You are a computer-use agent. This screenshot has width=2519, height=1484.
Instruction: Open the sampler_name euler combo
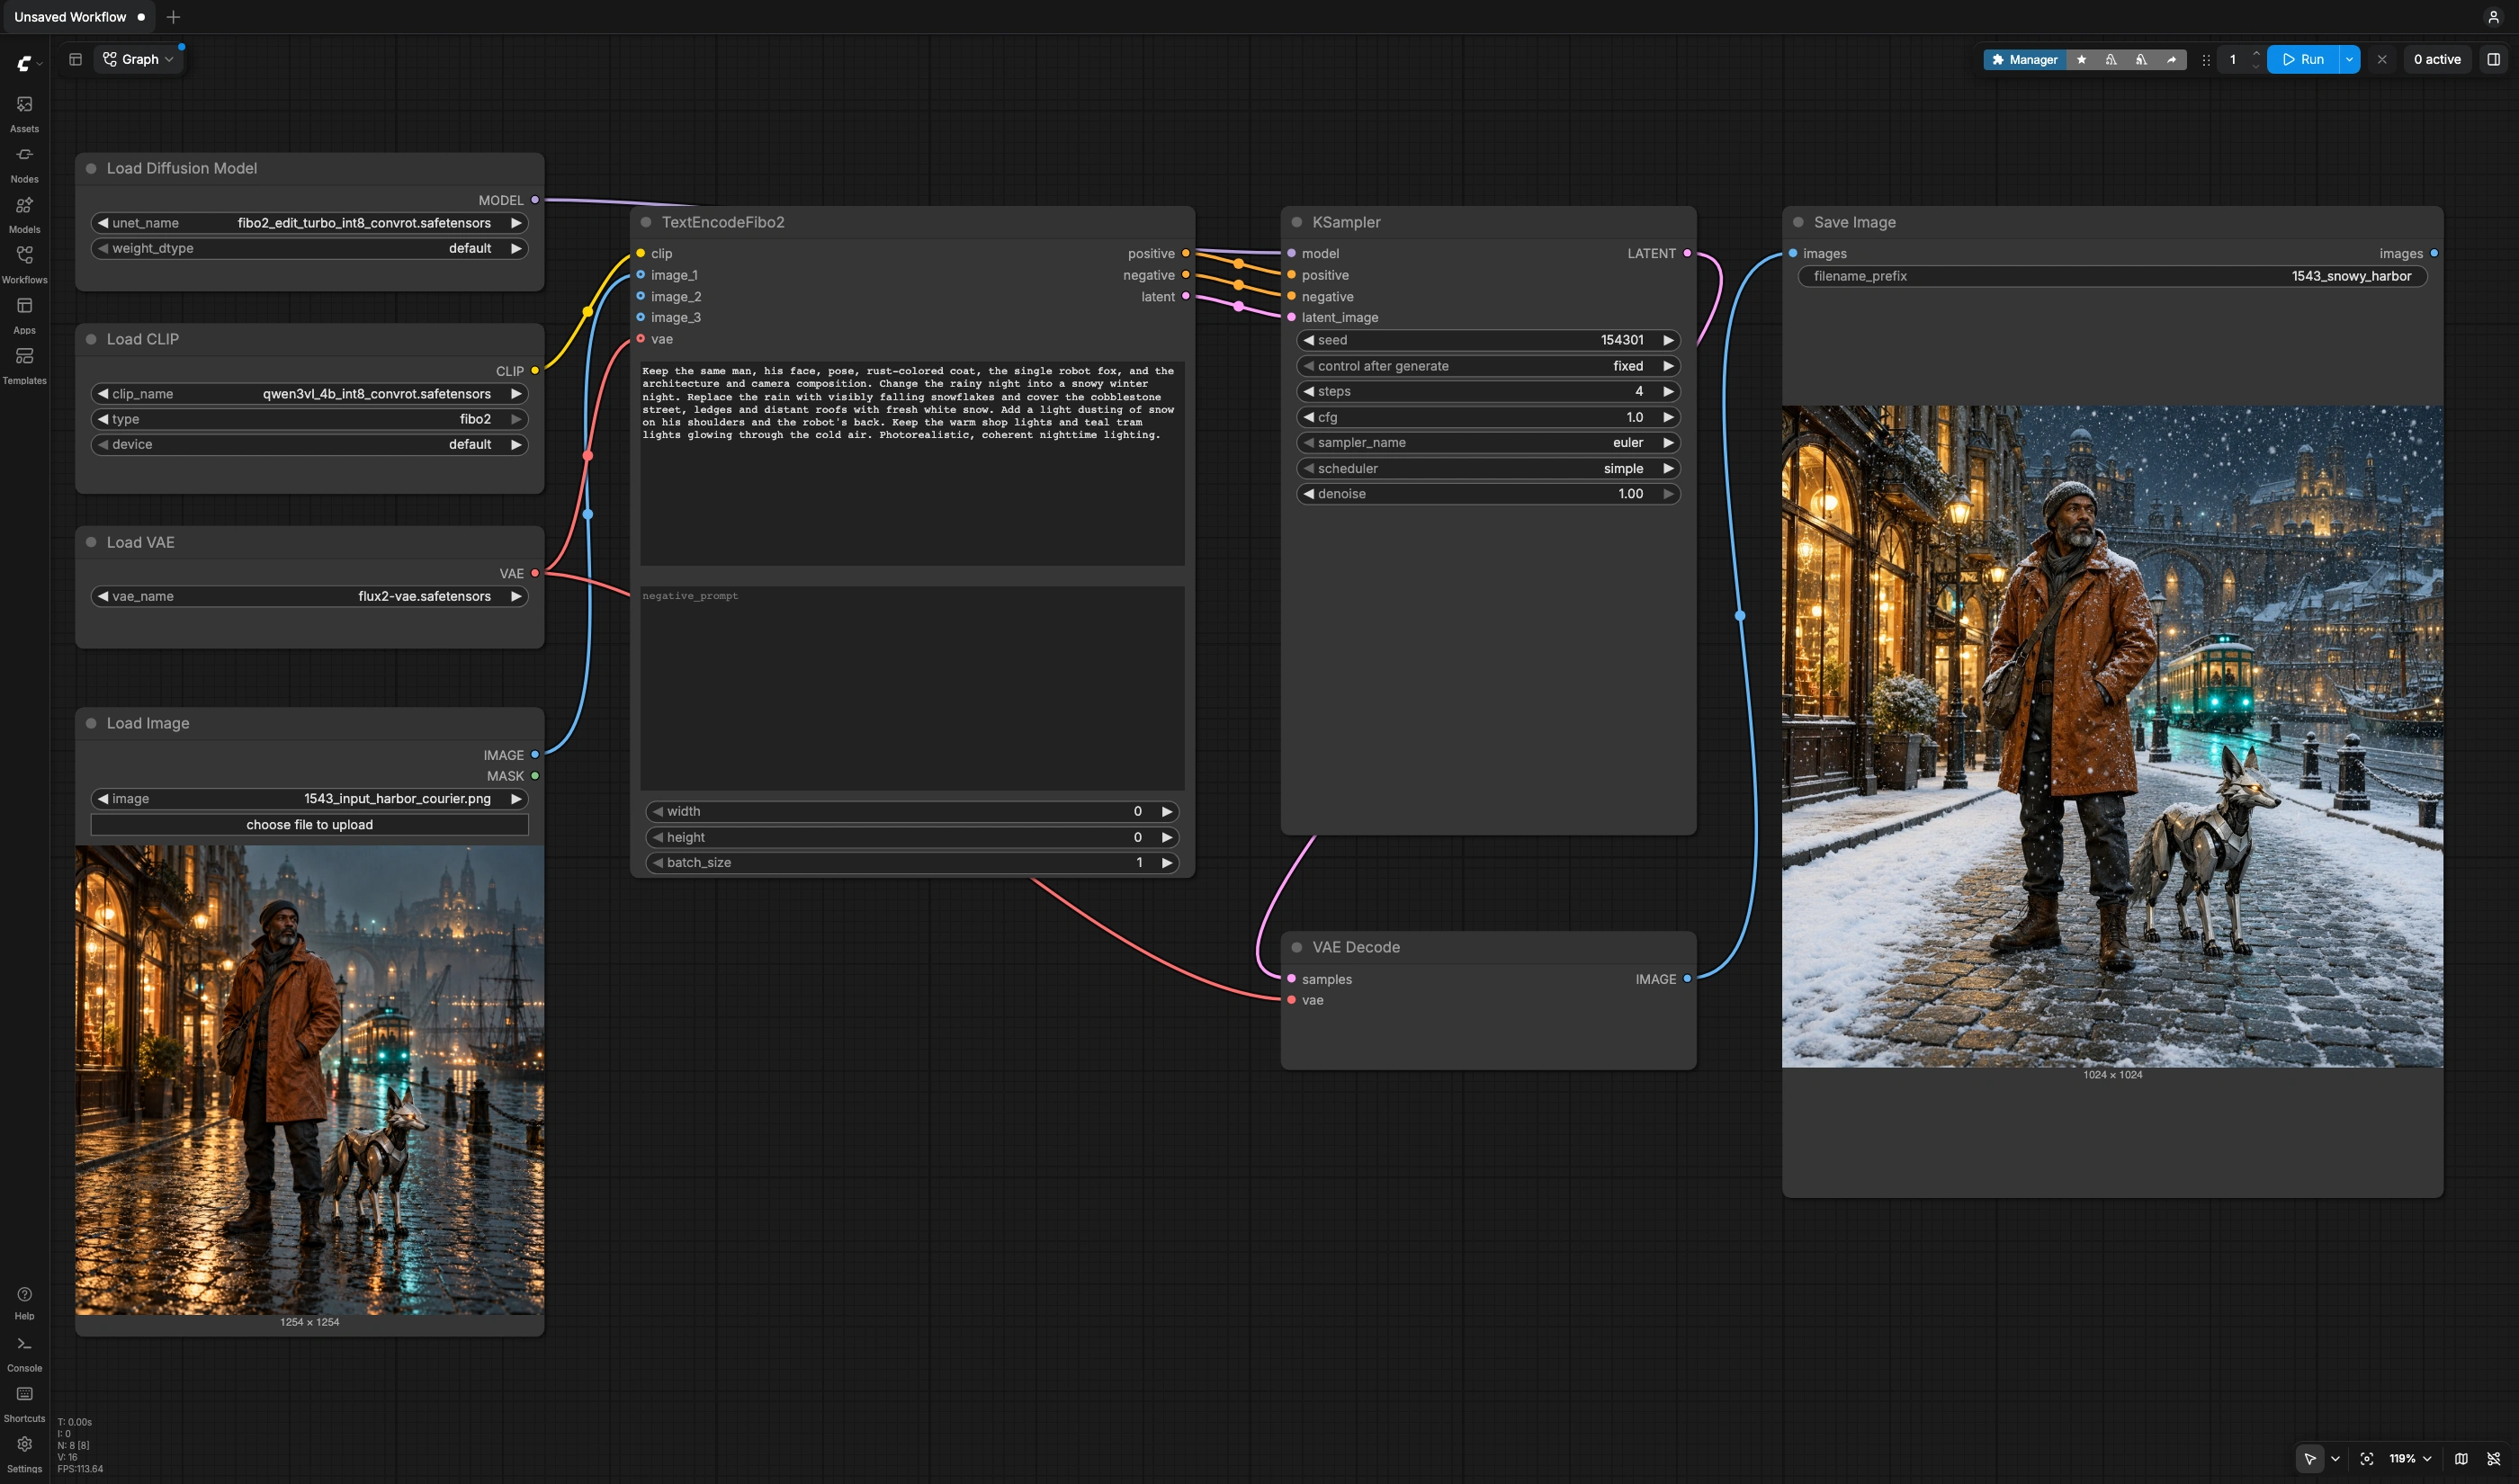pos(1487,442)
